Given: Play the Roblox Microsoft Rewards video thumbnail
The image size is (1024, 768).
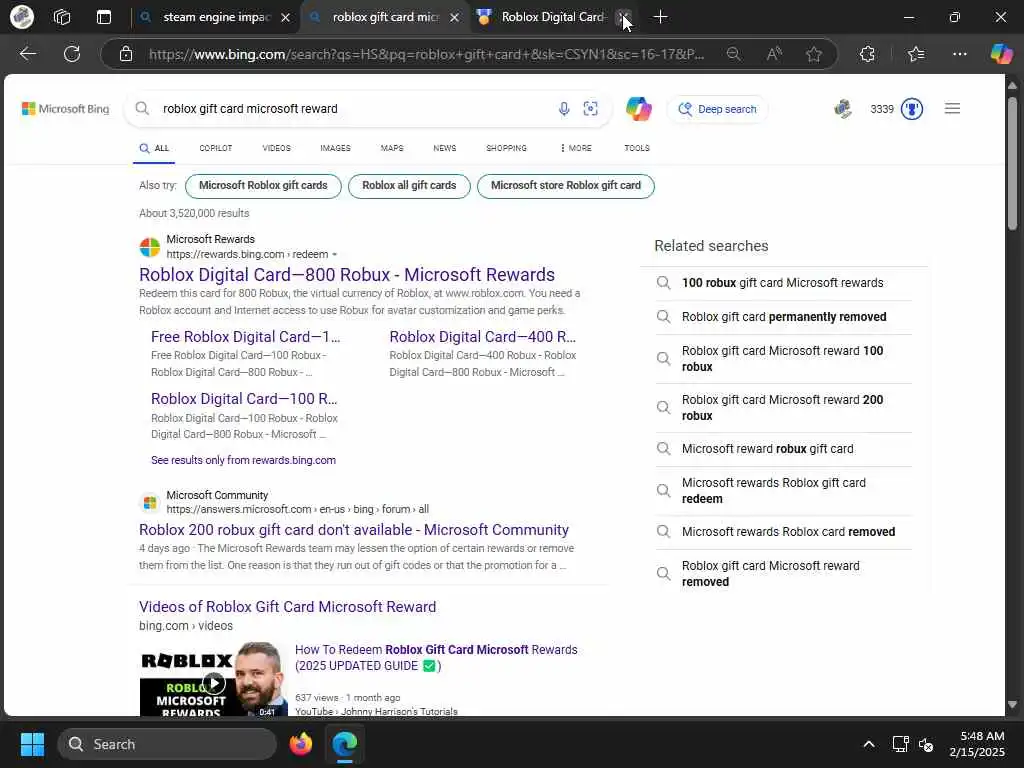Looking at the screenshot, I should tap(214, 679).
